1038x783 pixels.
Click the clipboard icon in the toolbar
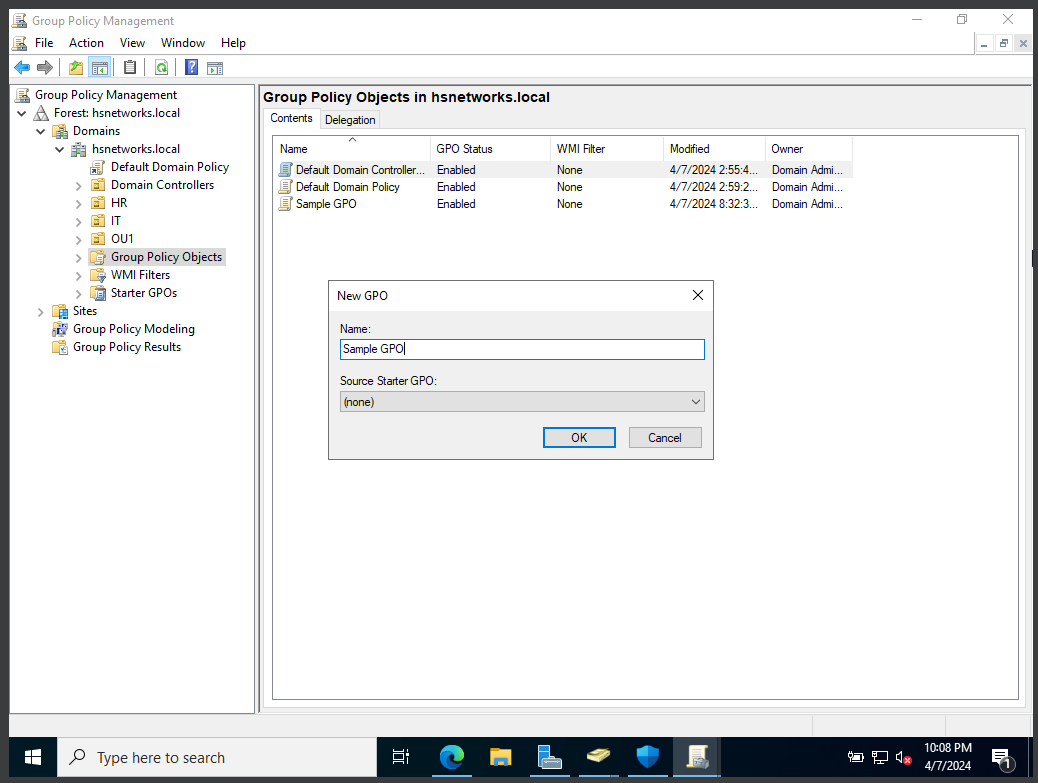(130, 67)
